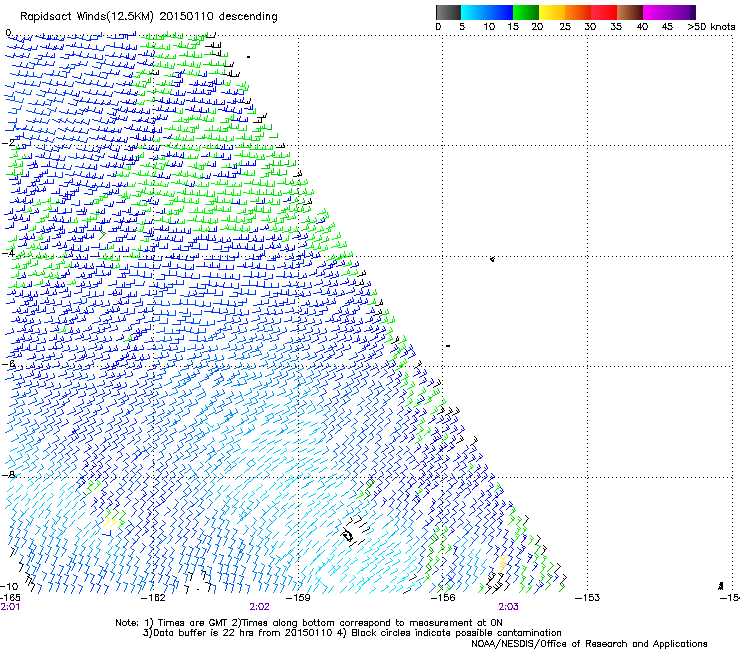Click the yellow wind barbs below -8 near -163
This screenshot has width=740, height=650.
pos(109,522)
